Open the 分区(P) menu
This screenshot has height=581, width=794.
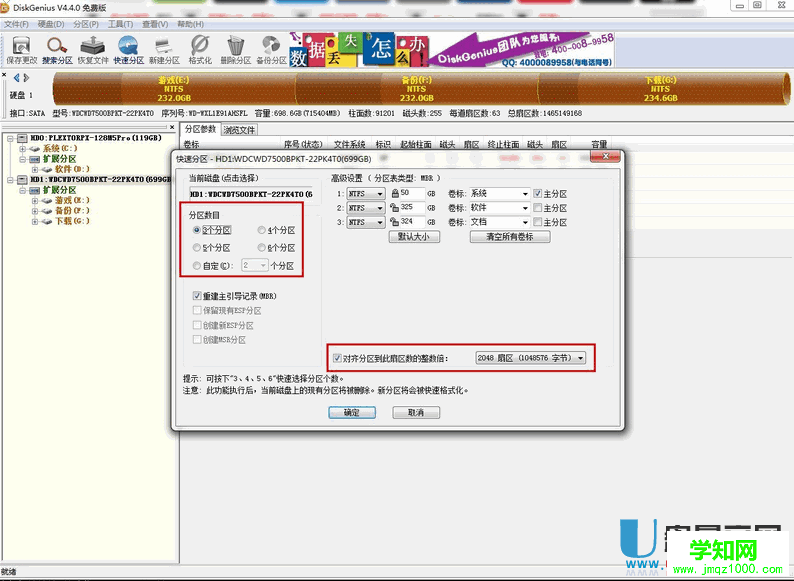86,24
